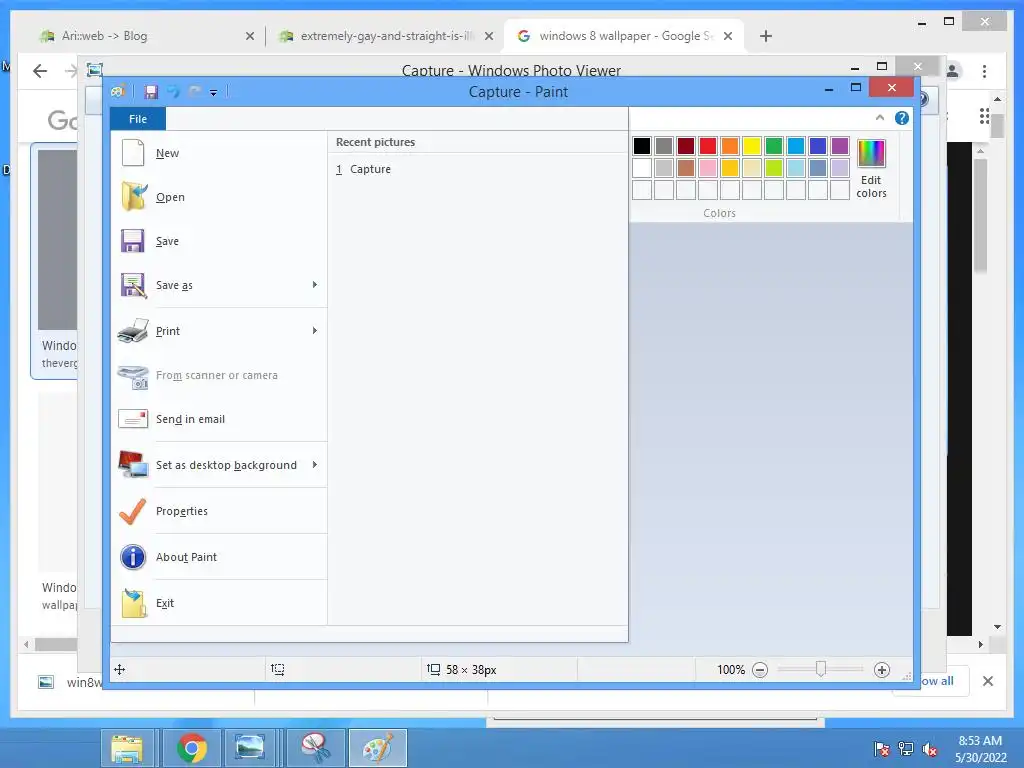Screen dimensions: 1024x768
Task: Switch to the Ari::web -> Blog Chrome tab
Action: (x=148, y=36)
